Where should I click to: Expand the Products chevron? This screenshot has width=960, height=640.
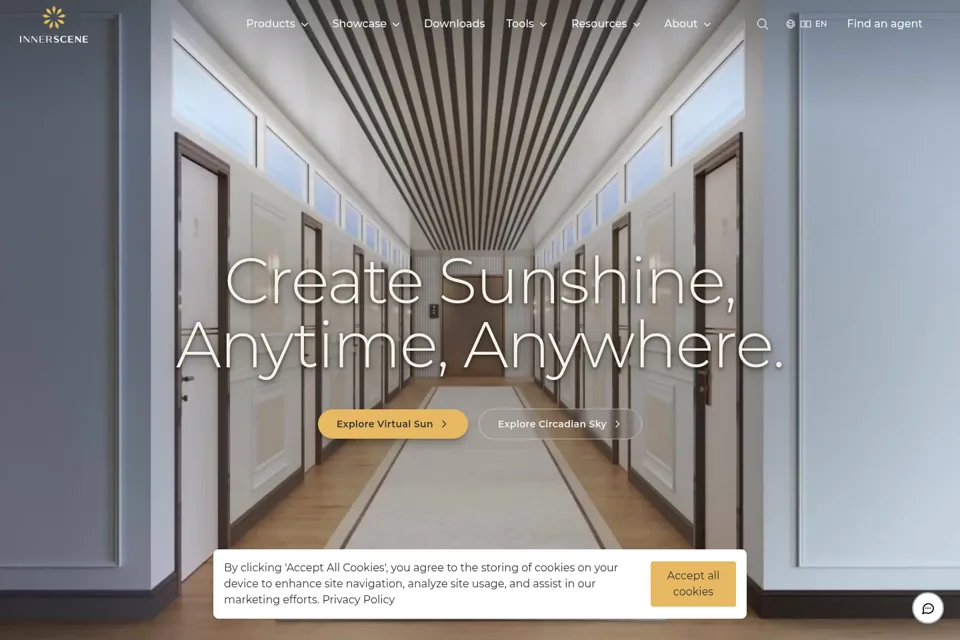point(305,24)
